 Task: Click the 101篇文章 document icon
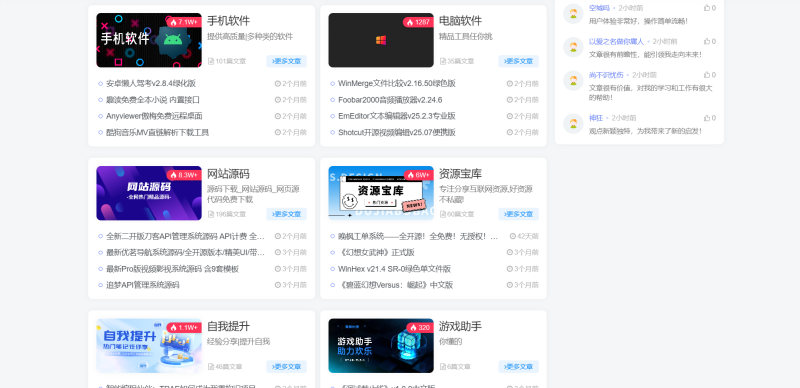coord(211,61)
